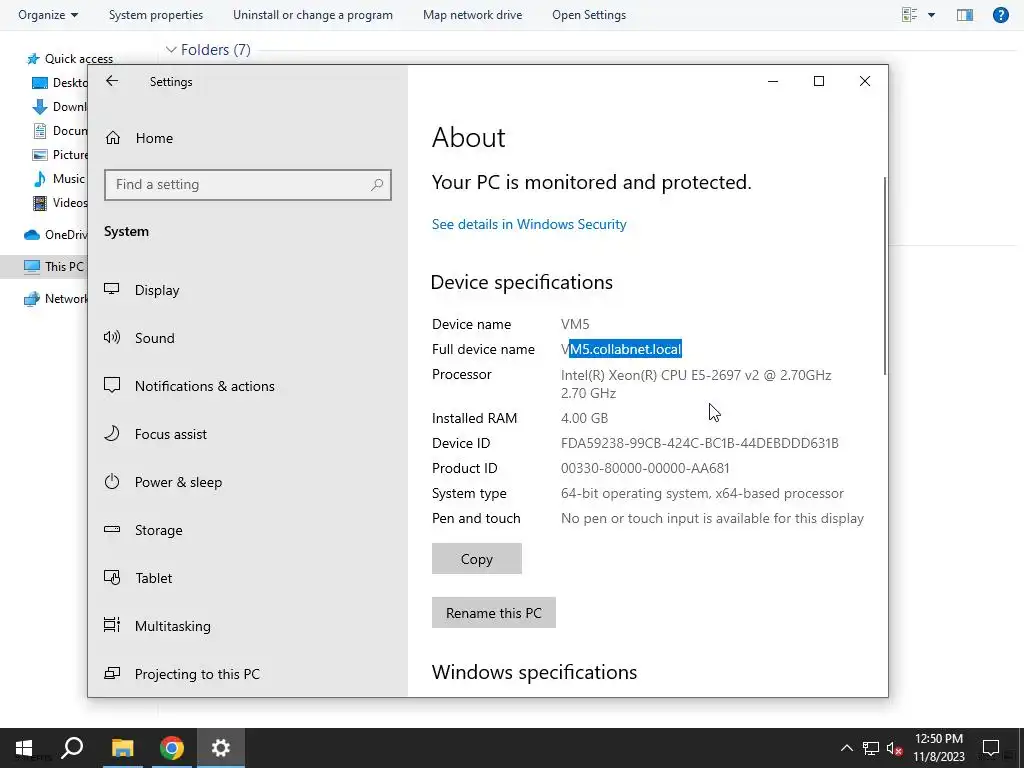
Task: Select Downloads in File Explorer navigation pane
Action: [x=60, y=107]
